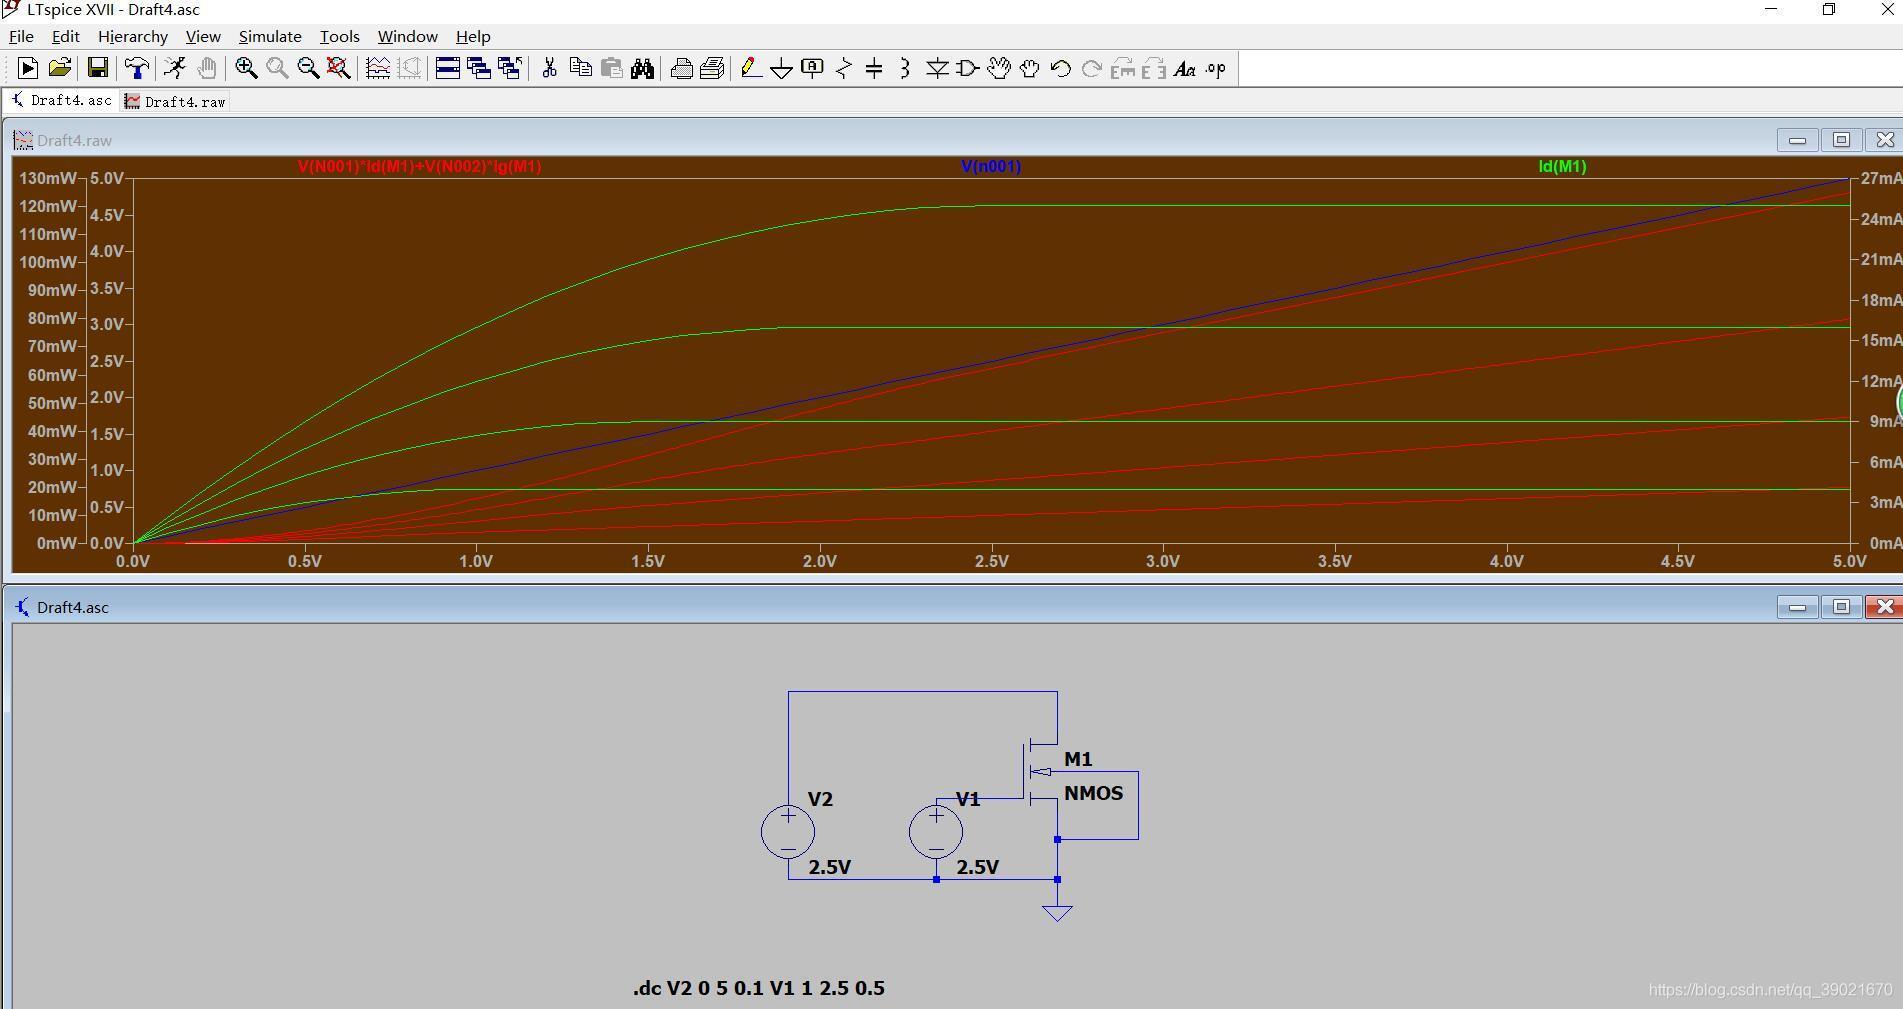Click the Paste clipboard icon
The height and width of the screenshot is (1009, 1903).
tap(611, 68)
